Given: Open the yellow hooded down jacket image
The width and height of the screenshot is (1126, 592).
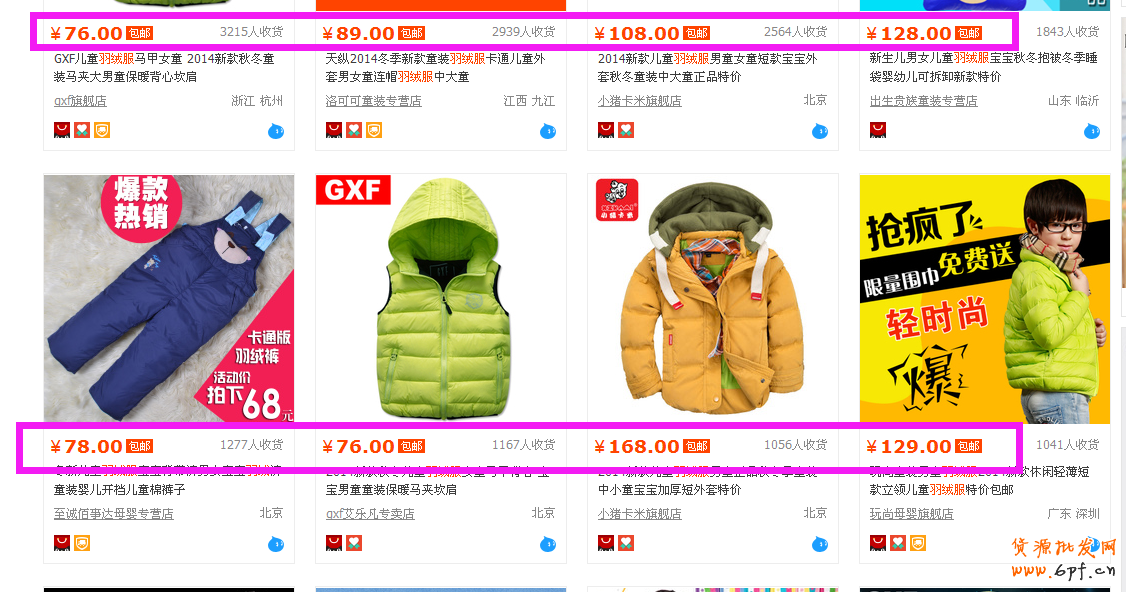Looking at the screenshot, I should [x=713, y=298].
